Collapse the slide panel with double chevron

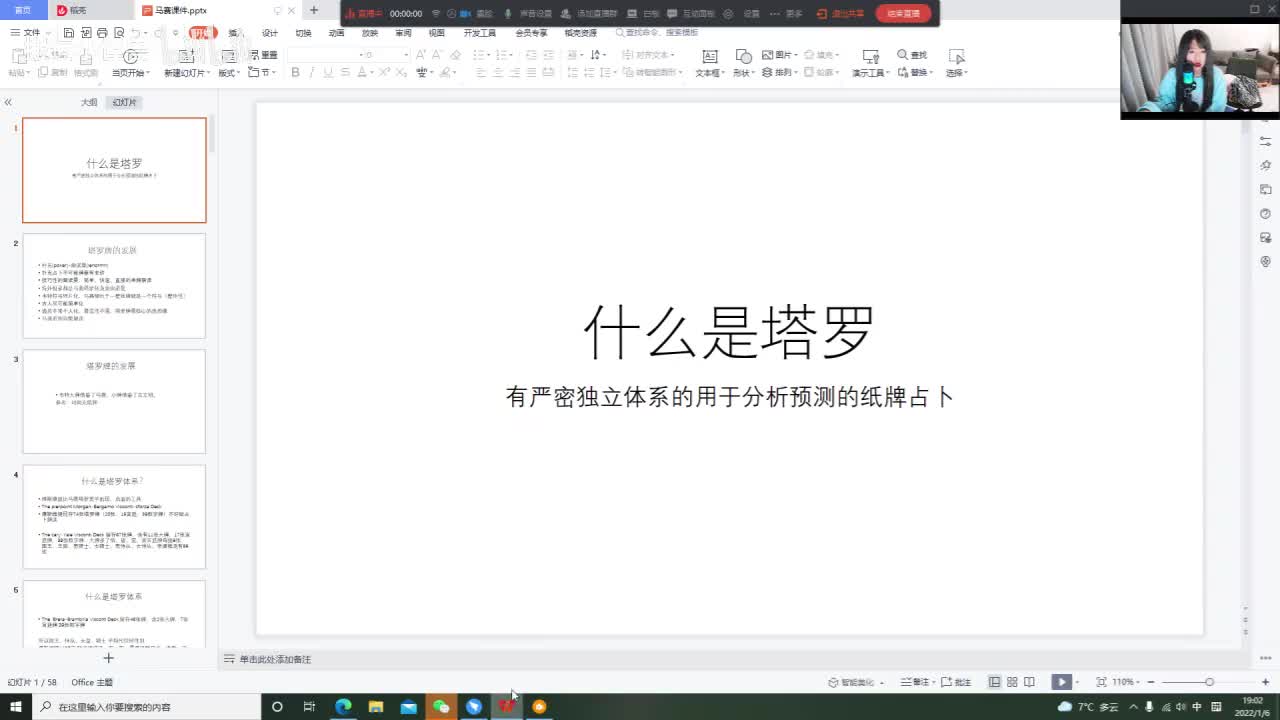coord(8,102)
